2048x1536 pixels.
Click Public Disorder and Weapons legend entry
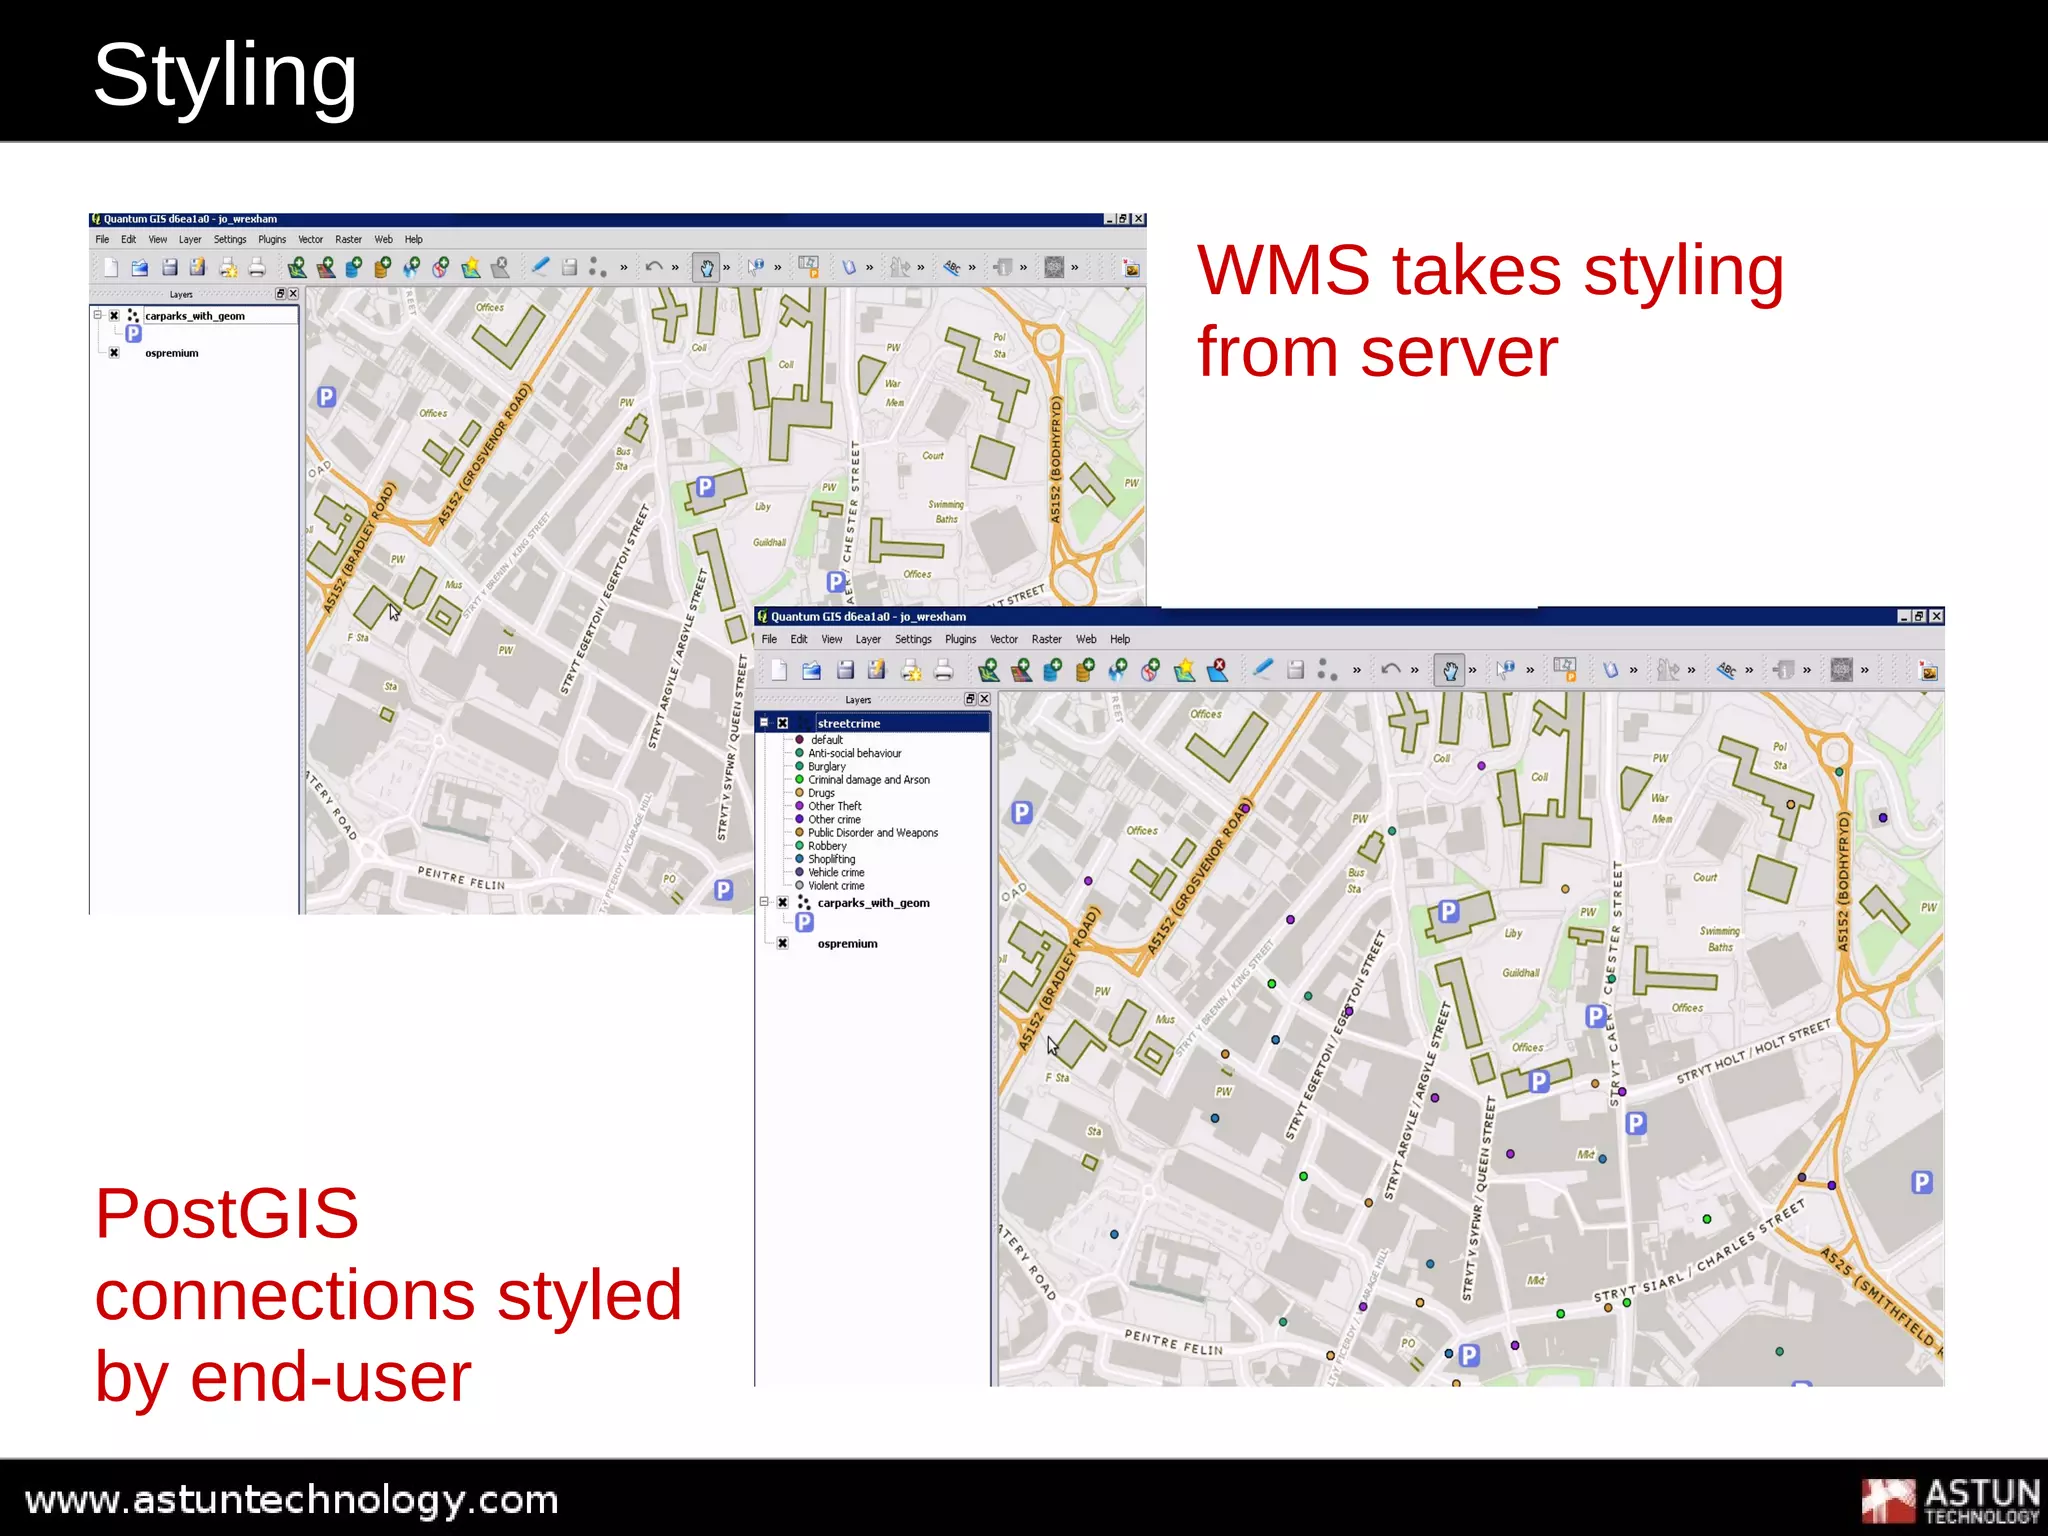(x=873, y=833)
